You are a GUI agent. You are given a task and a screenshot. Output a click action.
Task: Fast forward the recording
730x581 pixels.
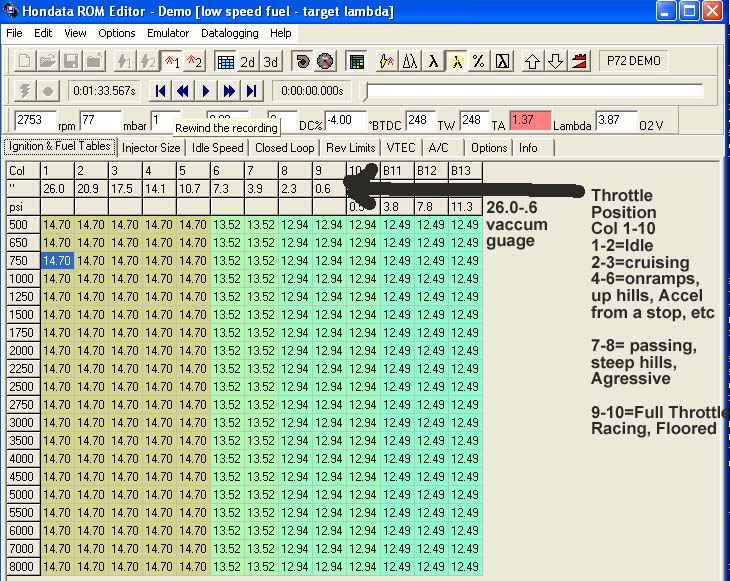coord(229,91)
